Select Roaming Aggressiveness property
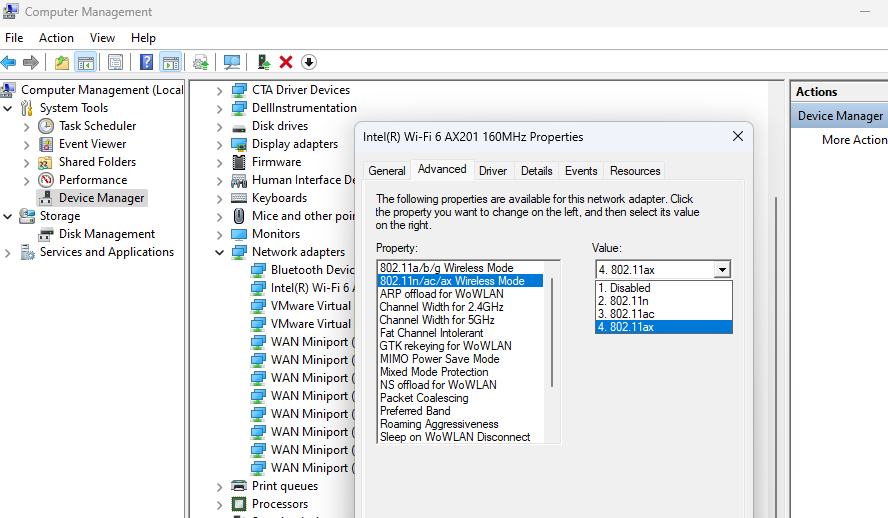This screenshot has width=888, height=518. coord(460,424)
